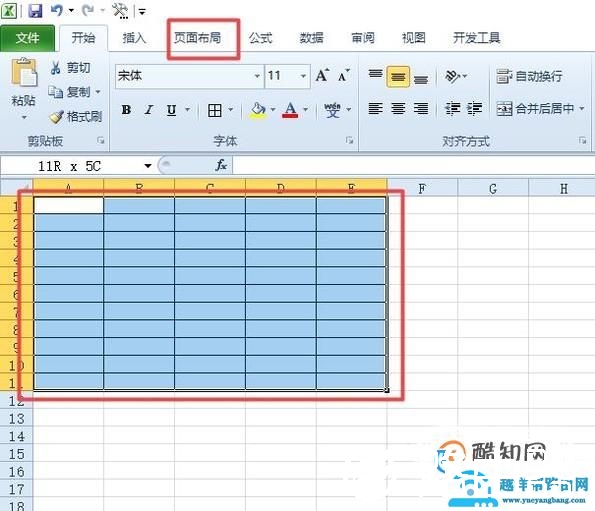Click the Save icon in quick access toolbar
This screenshot has height=511, width=595.
[35, 10]
